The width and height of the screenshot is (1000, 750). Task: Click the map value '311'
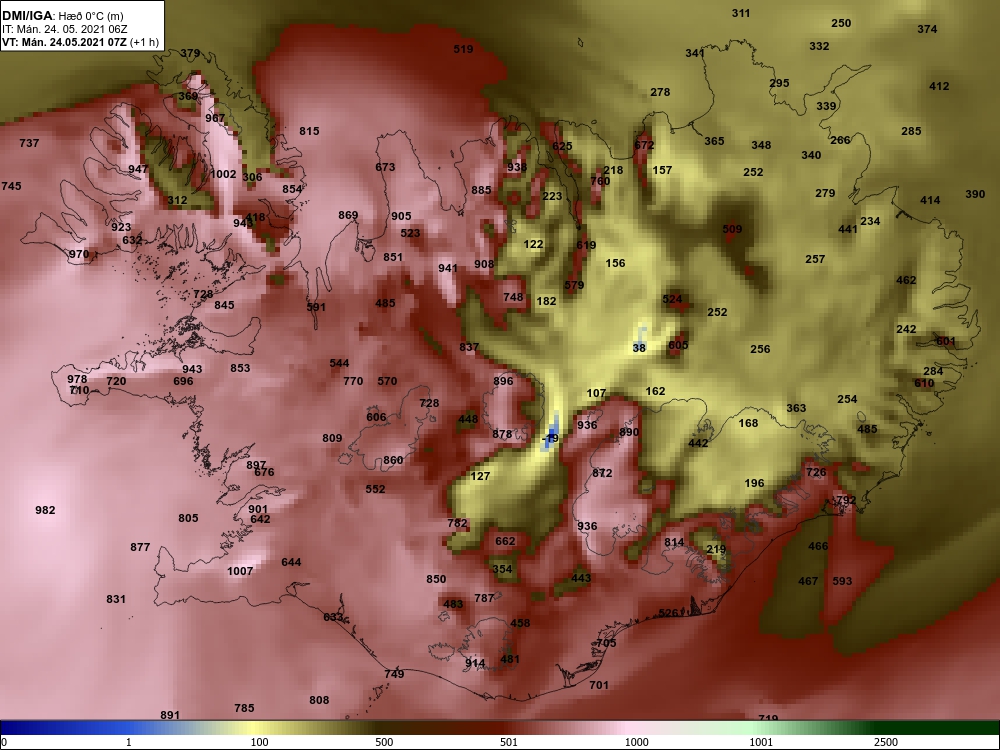741,13
